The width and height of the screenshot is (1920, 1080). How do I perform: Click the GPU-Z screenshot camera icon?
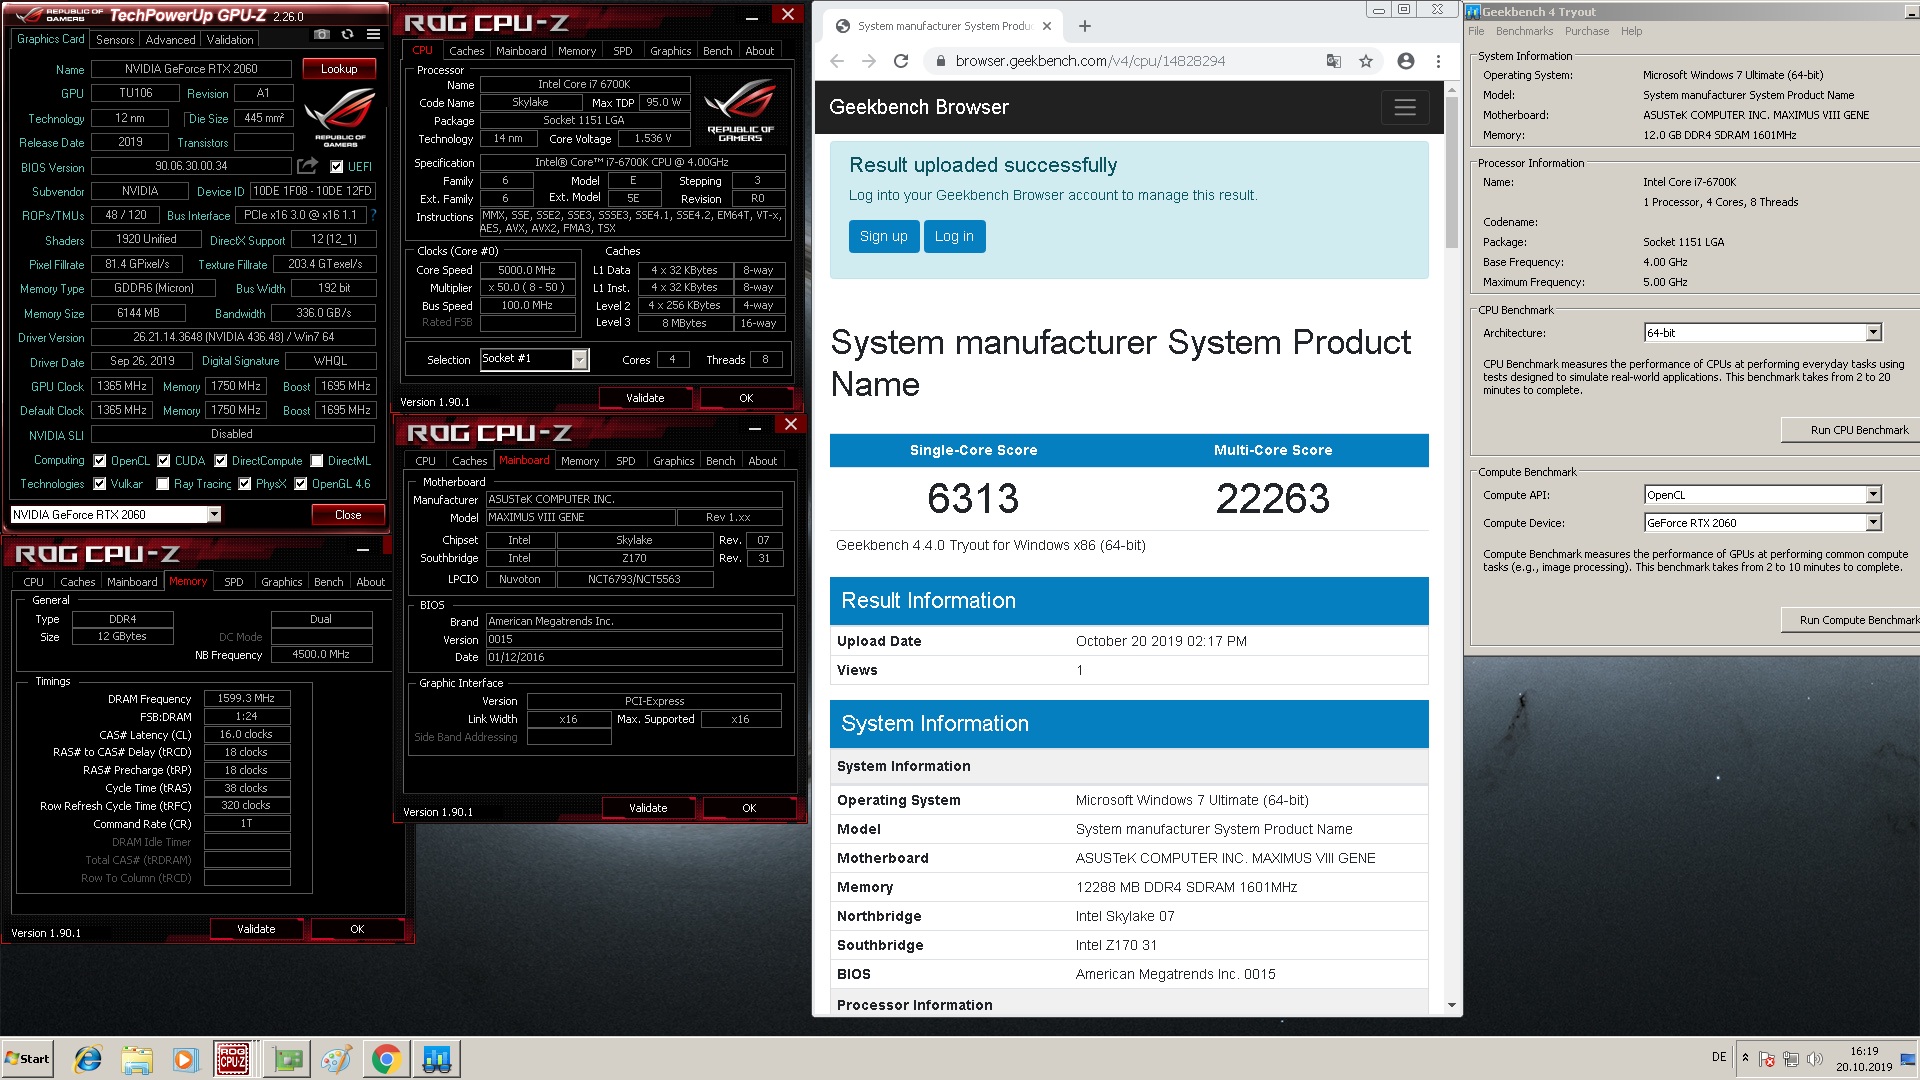click(321, 35)
